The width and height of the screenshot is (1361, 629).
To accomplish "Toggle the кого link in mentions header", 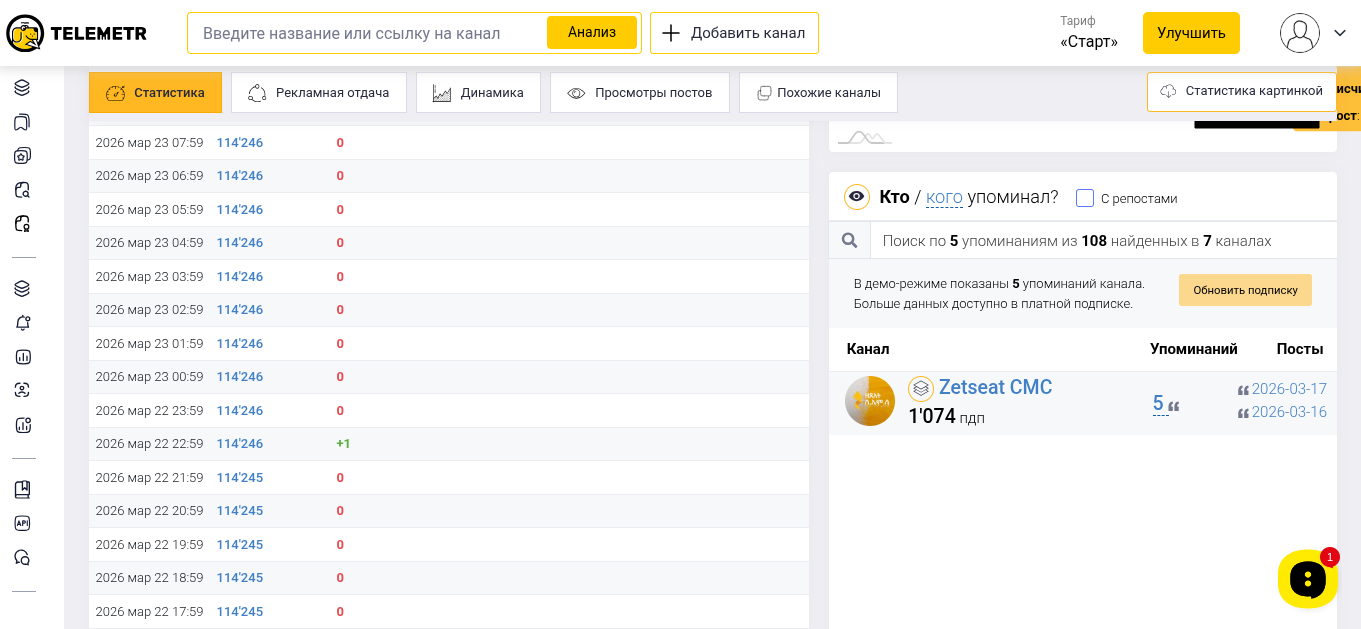I will click(944, 197).
